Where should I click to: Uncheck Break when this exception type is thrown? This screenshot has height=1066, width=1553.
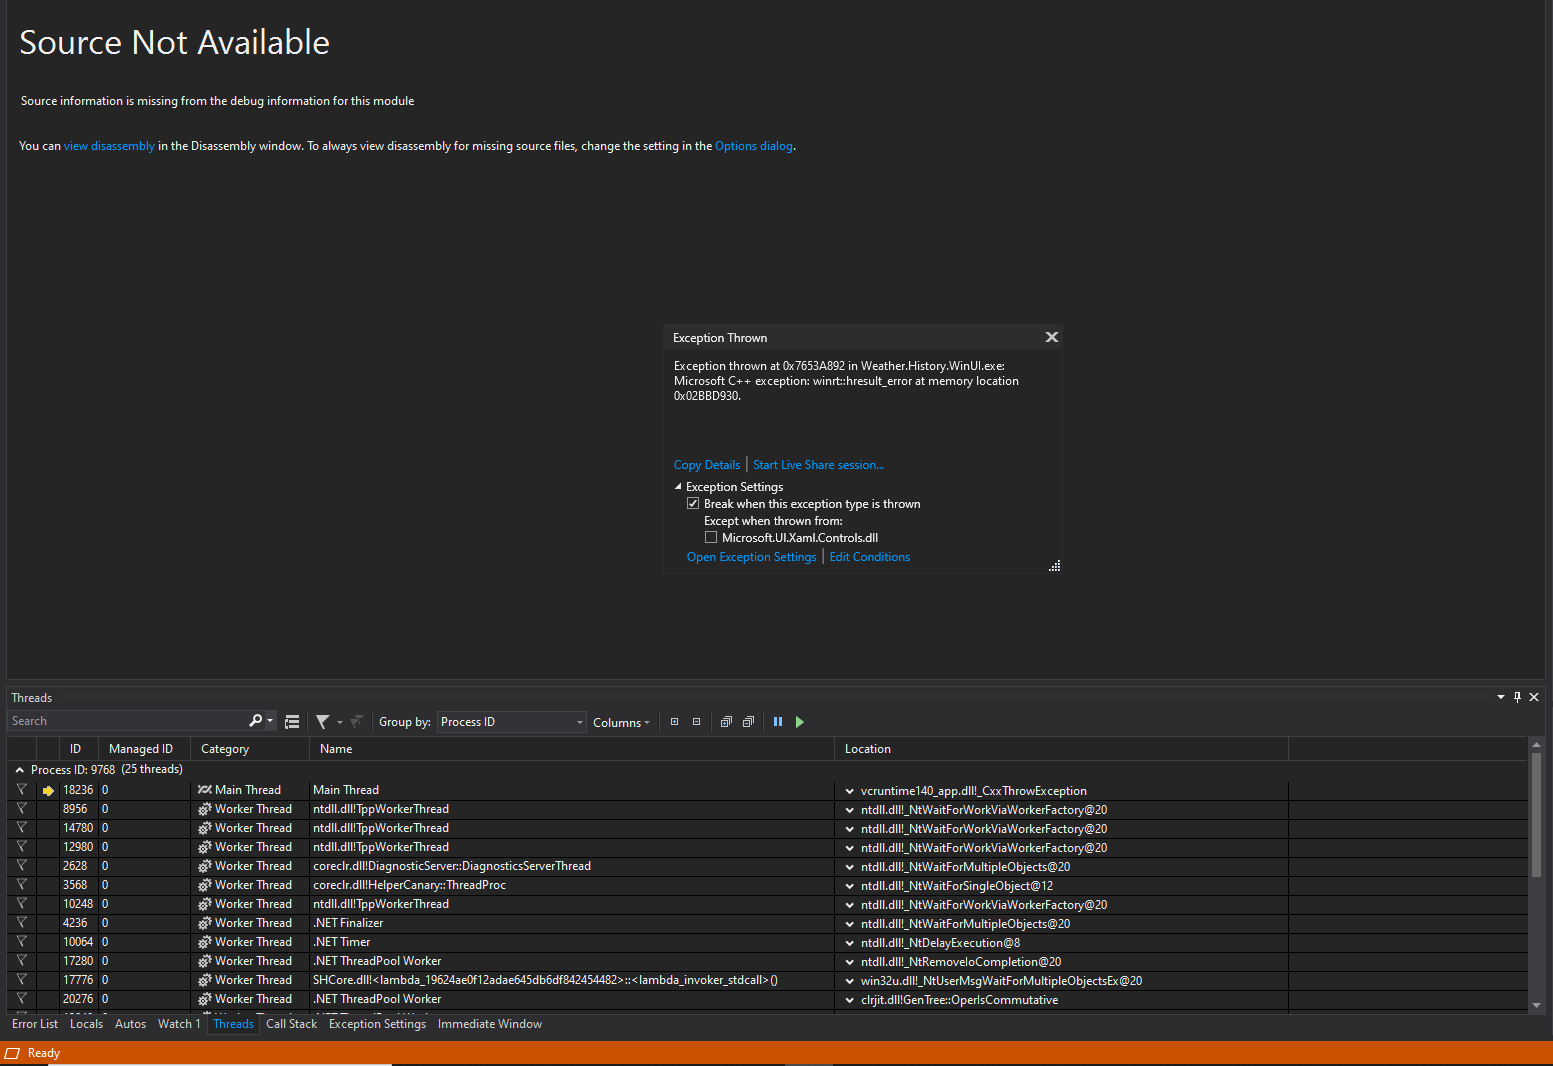point(693,504)
